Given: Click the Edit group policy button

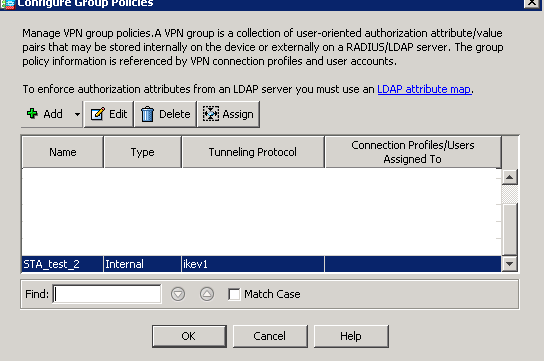Looking at the screenshot, I should pos(109,114).
